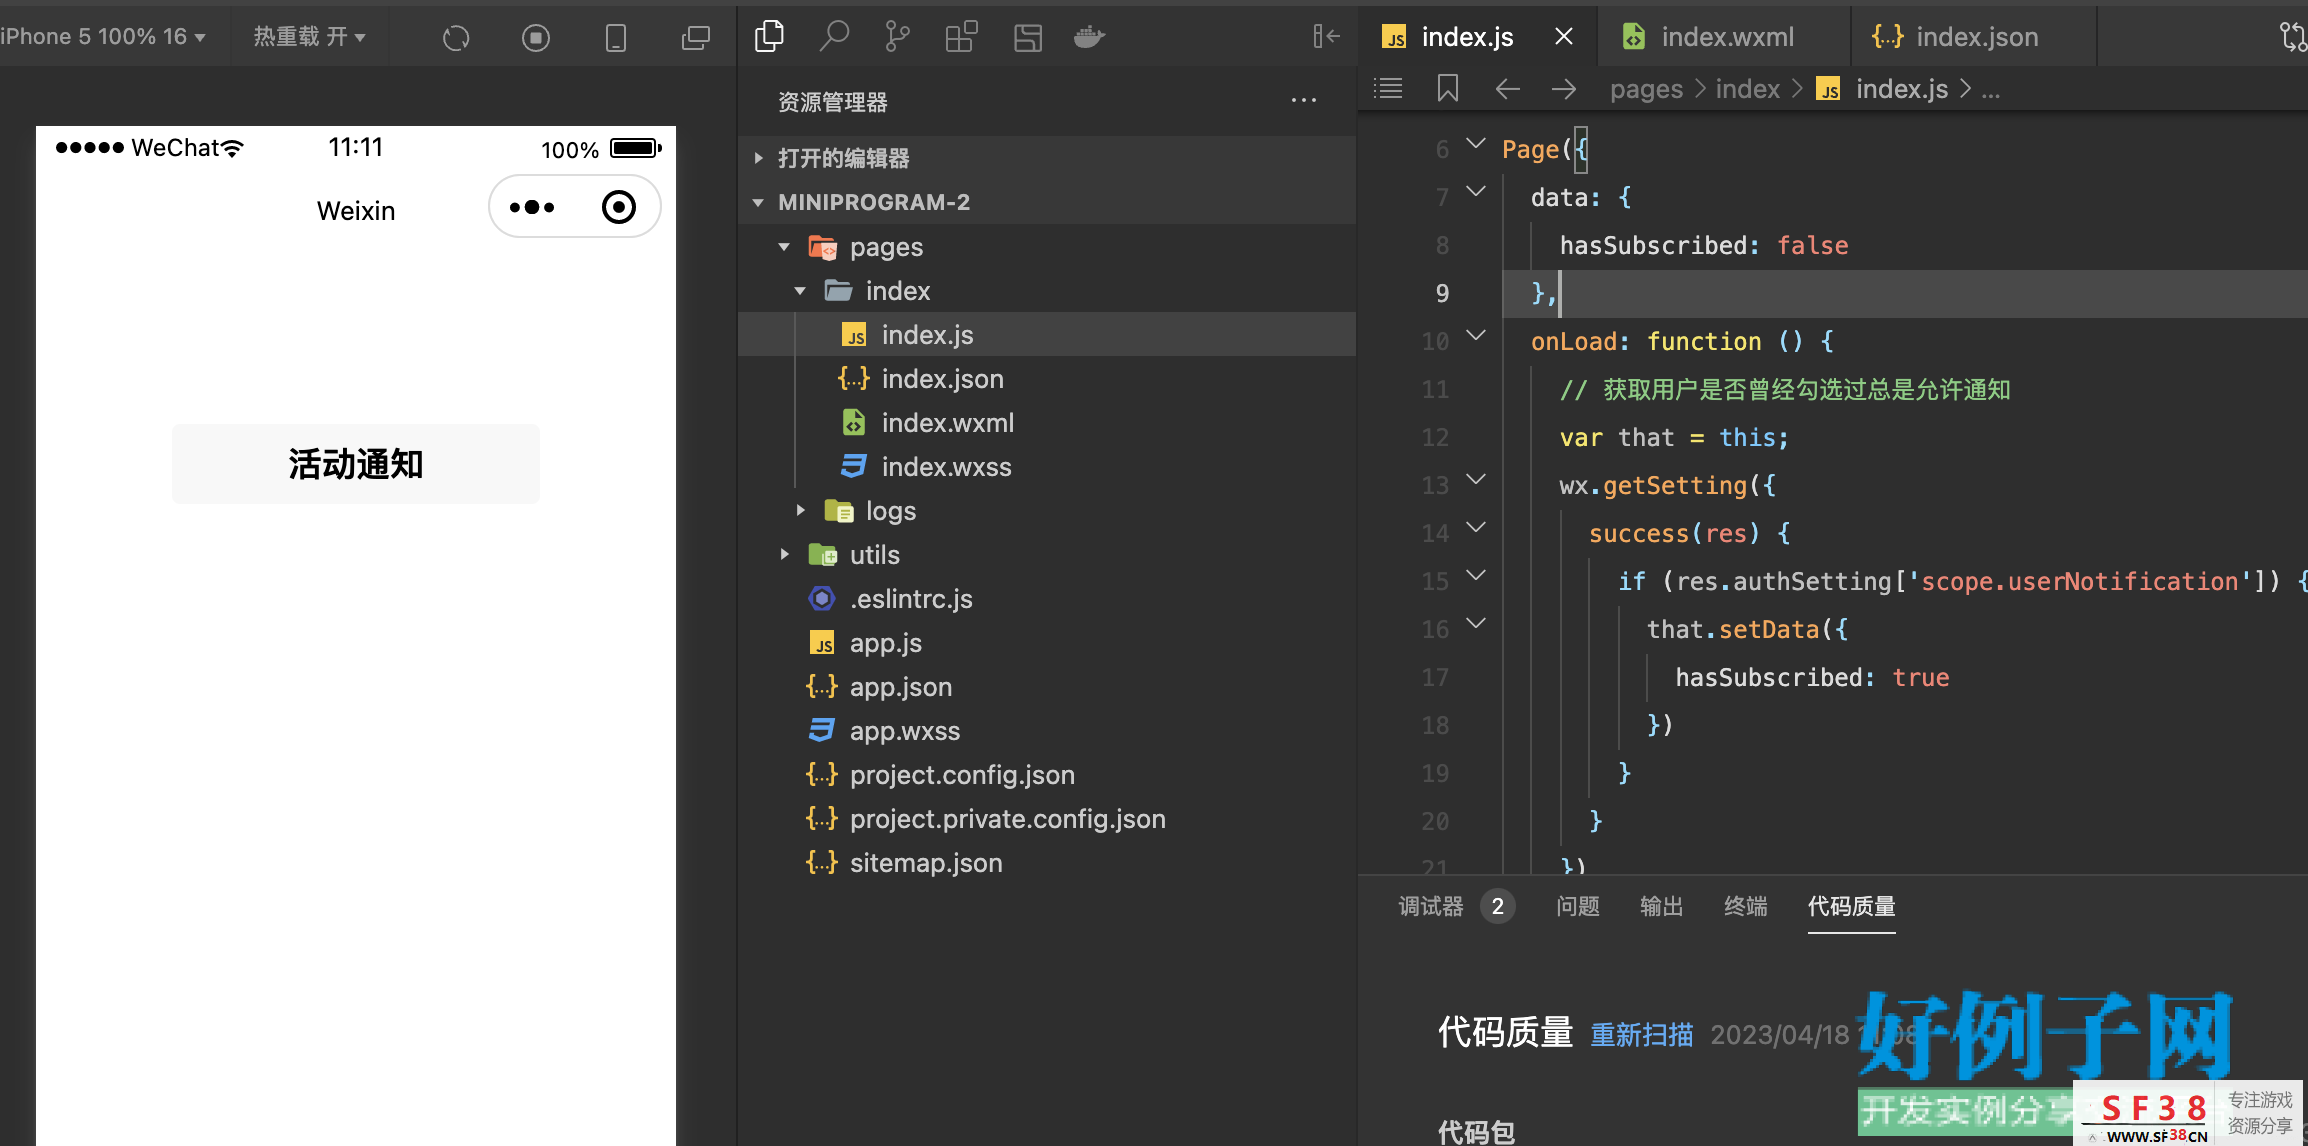
Task: Open the extensions blocks icon
Action: (961, 37)
